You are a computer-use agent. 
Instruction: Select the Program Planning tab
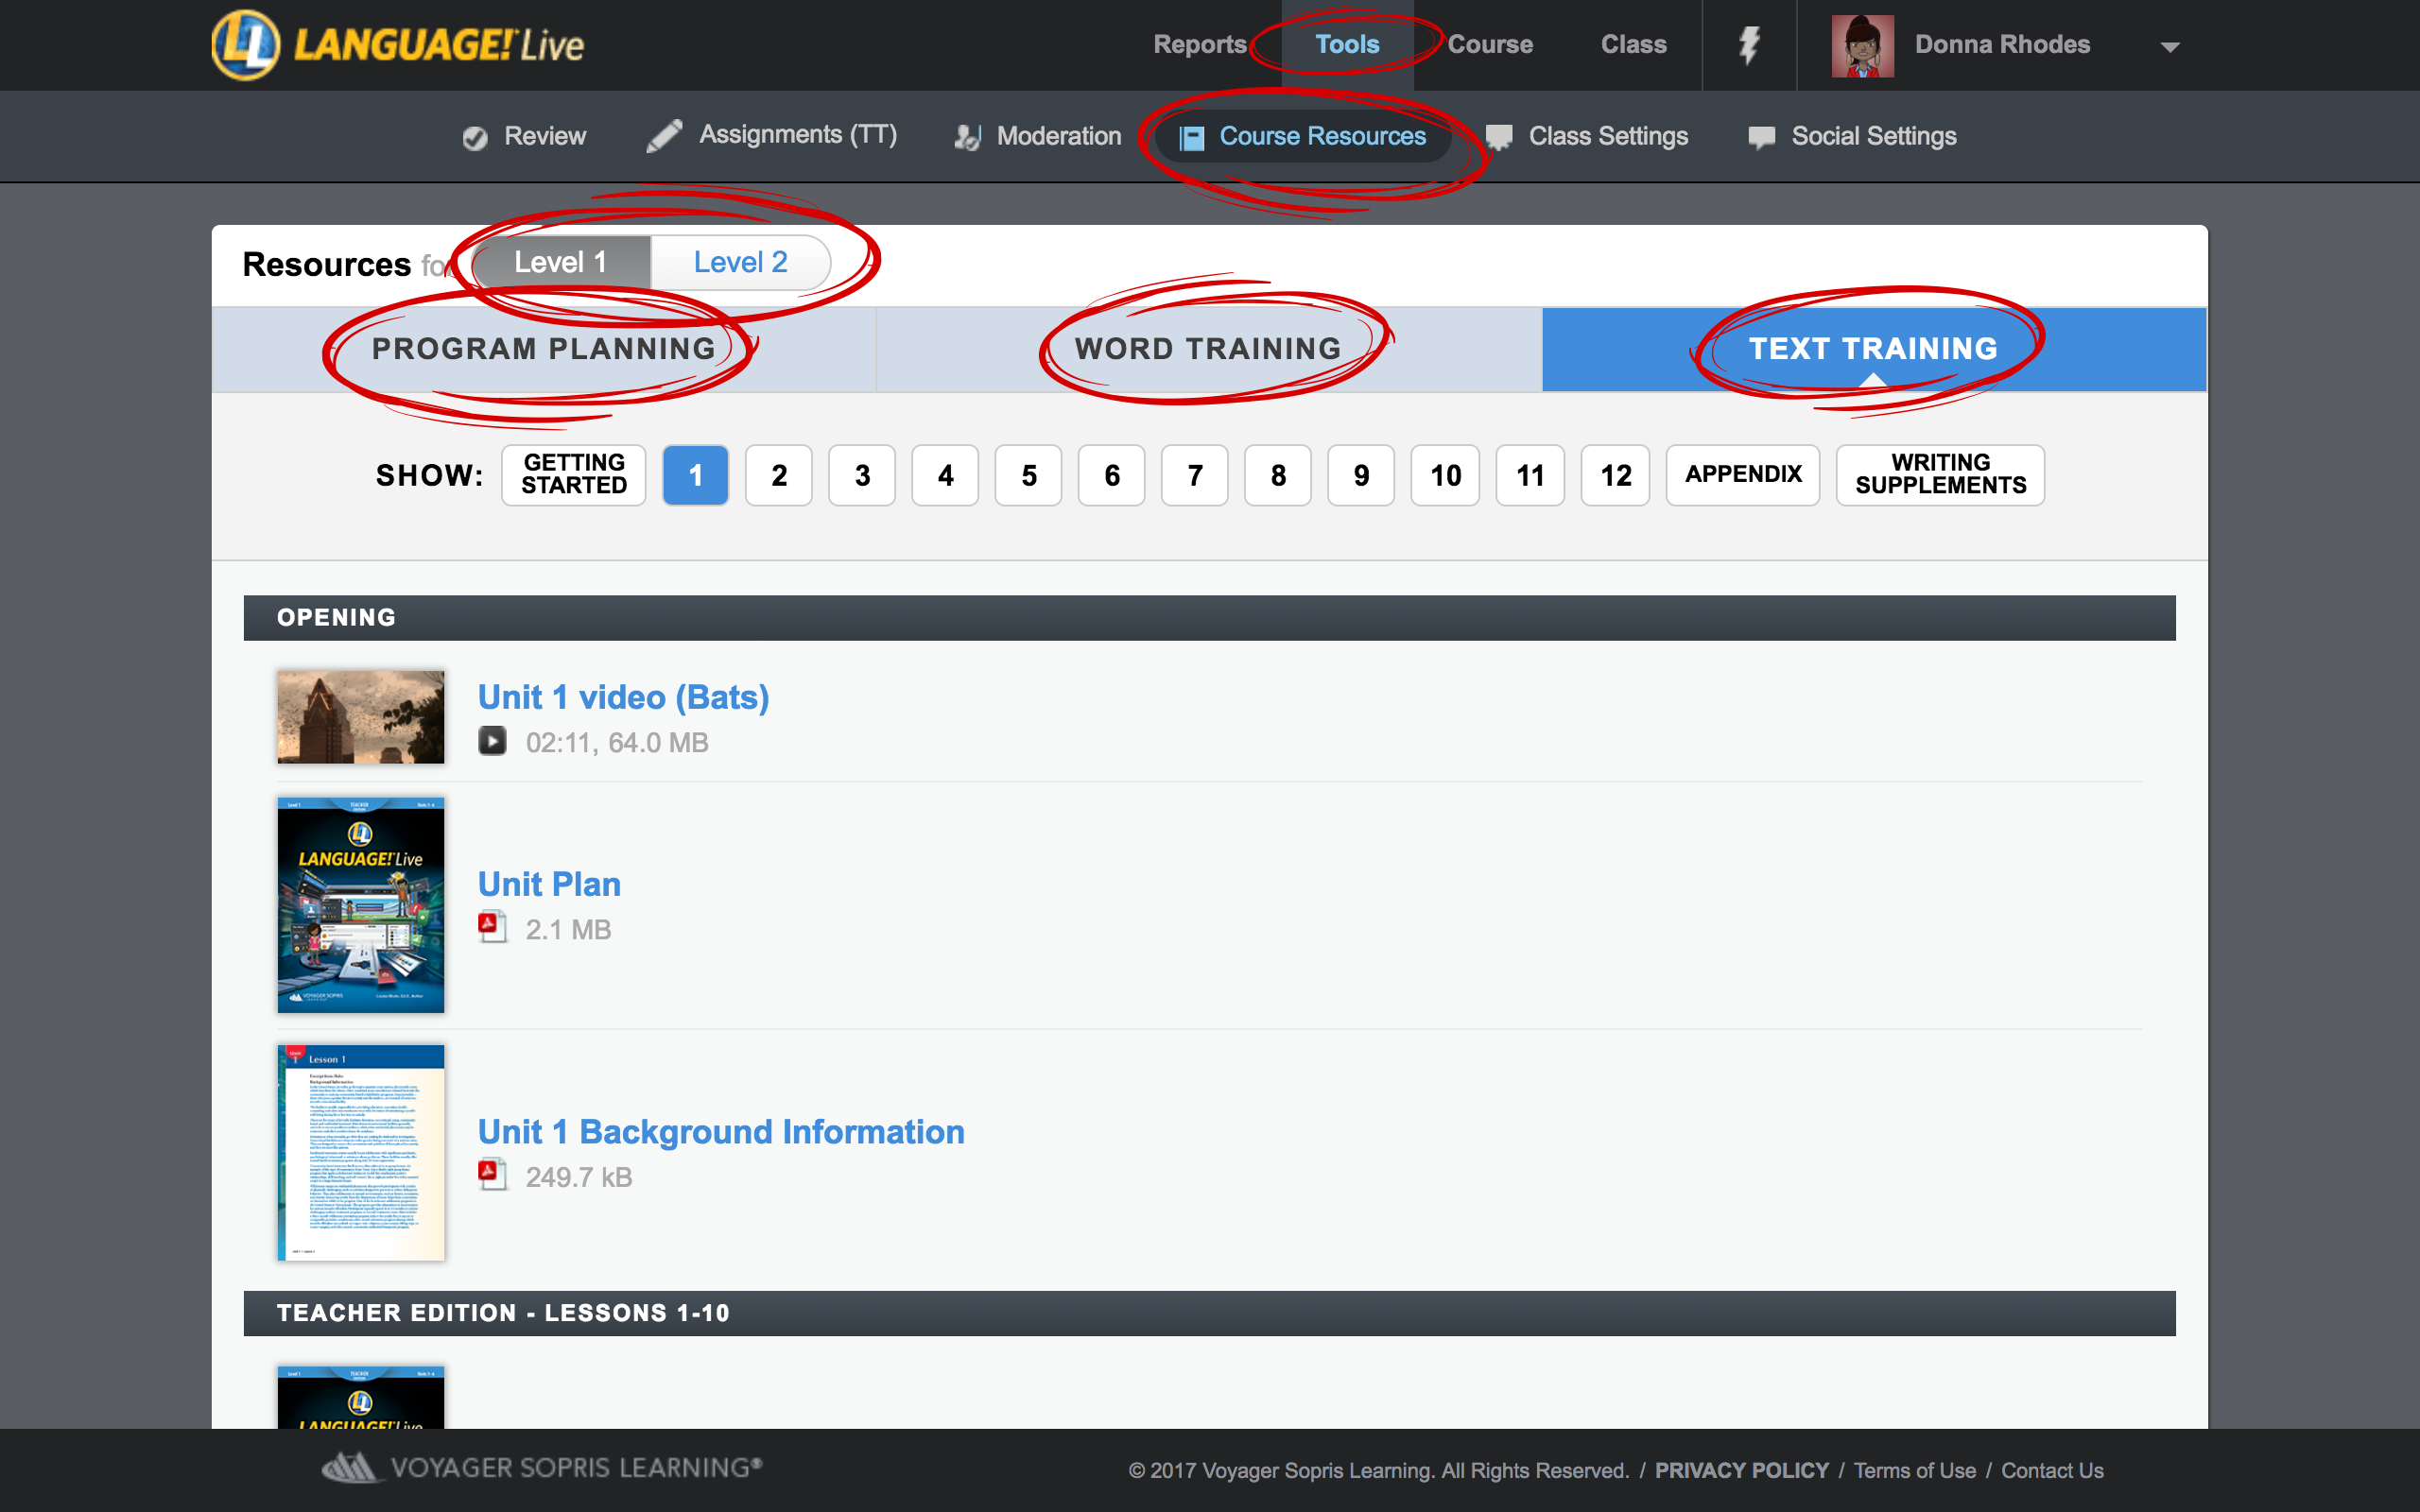[544, 349]
